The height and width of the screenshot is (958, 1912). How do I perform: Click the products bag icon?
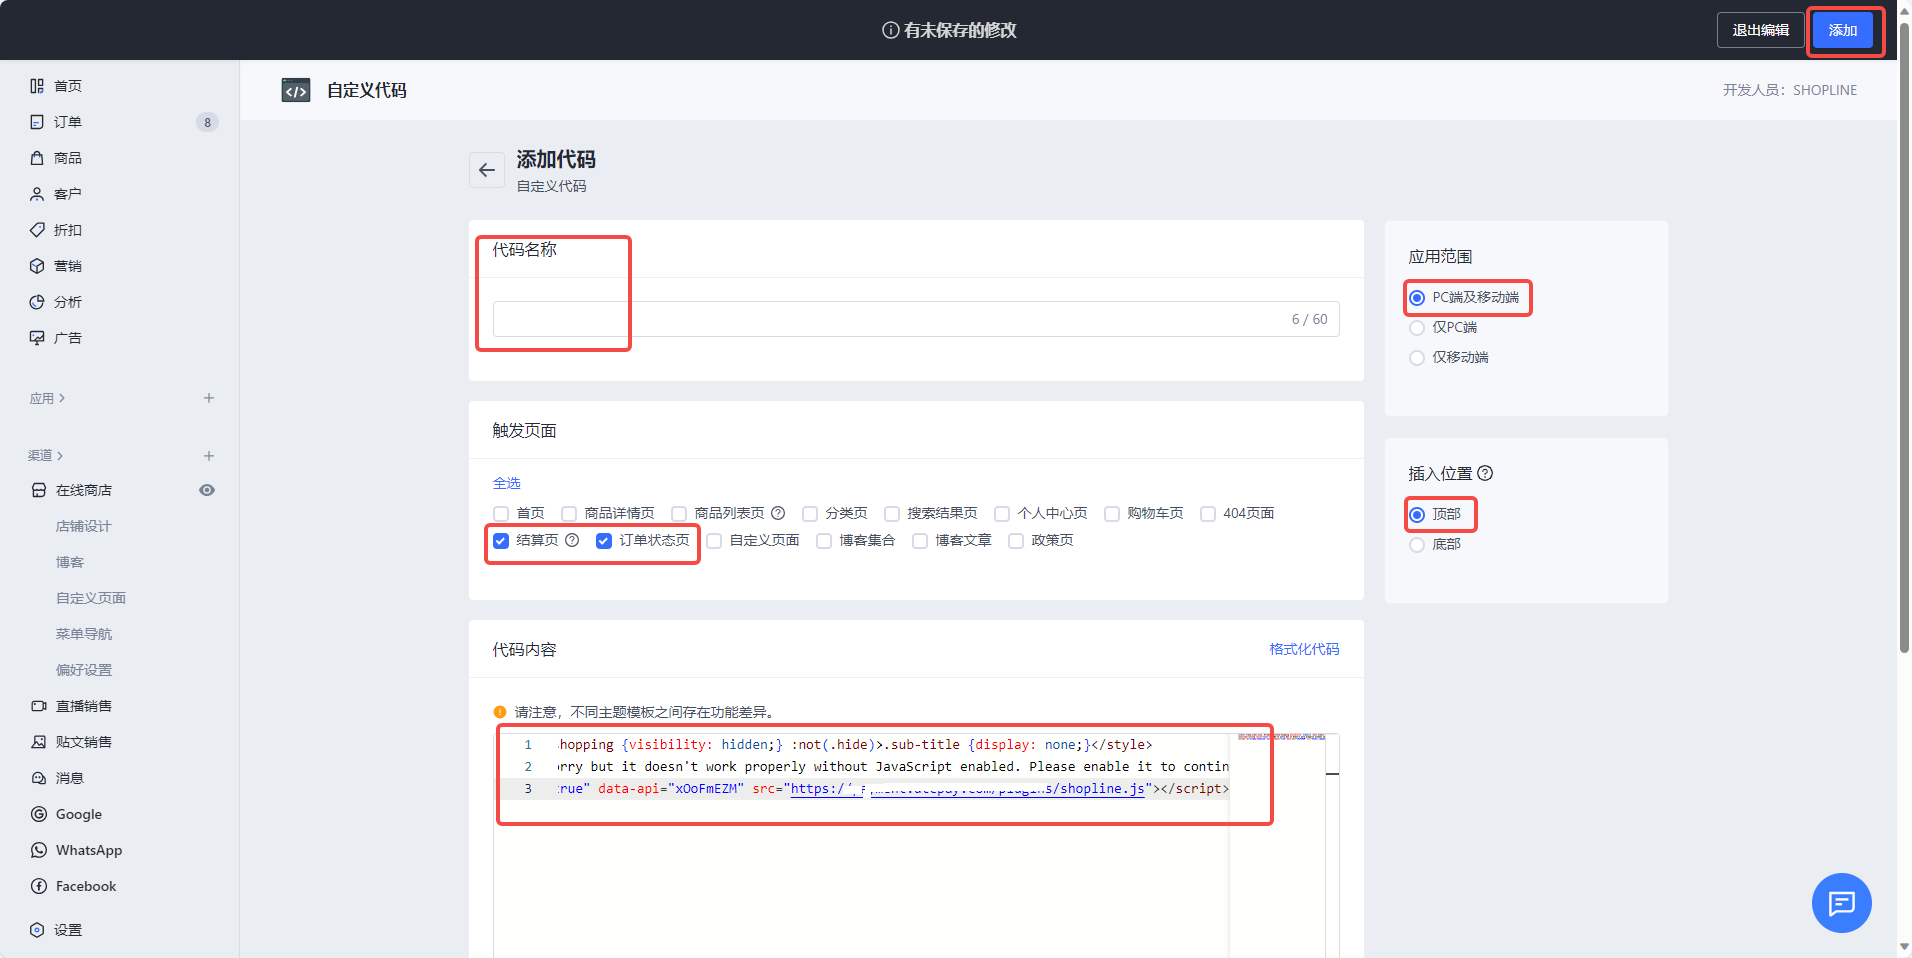click(37, 158)
